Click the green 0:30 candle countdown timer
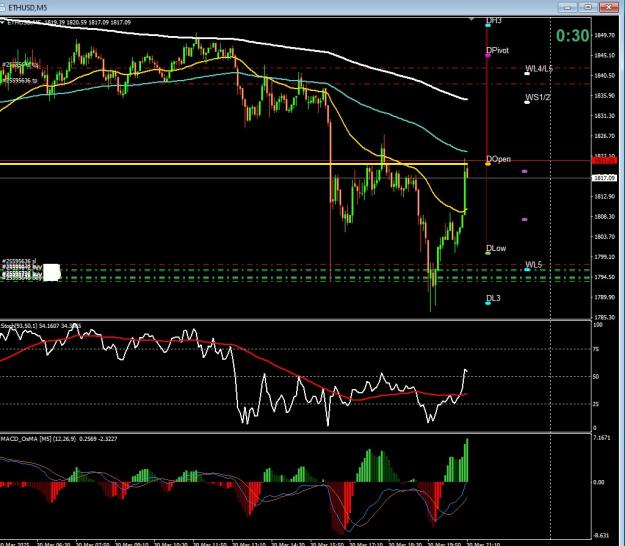625x546 pixels. (573, 36)
